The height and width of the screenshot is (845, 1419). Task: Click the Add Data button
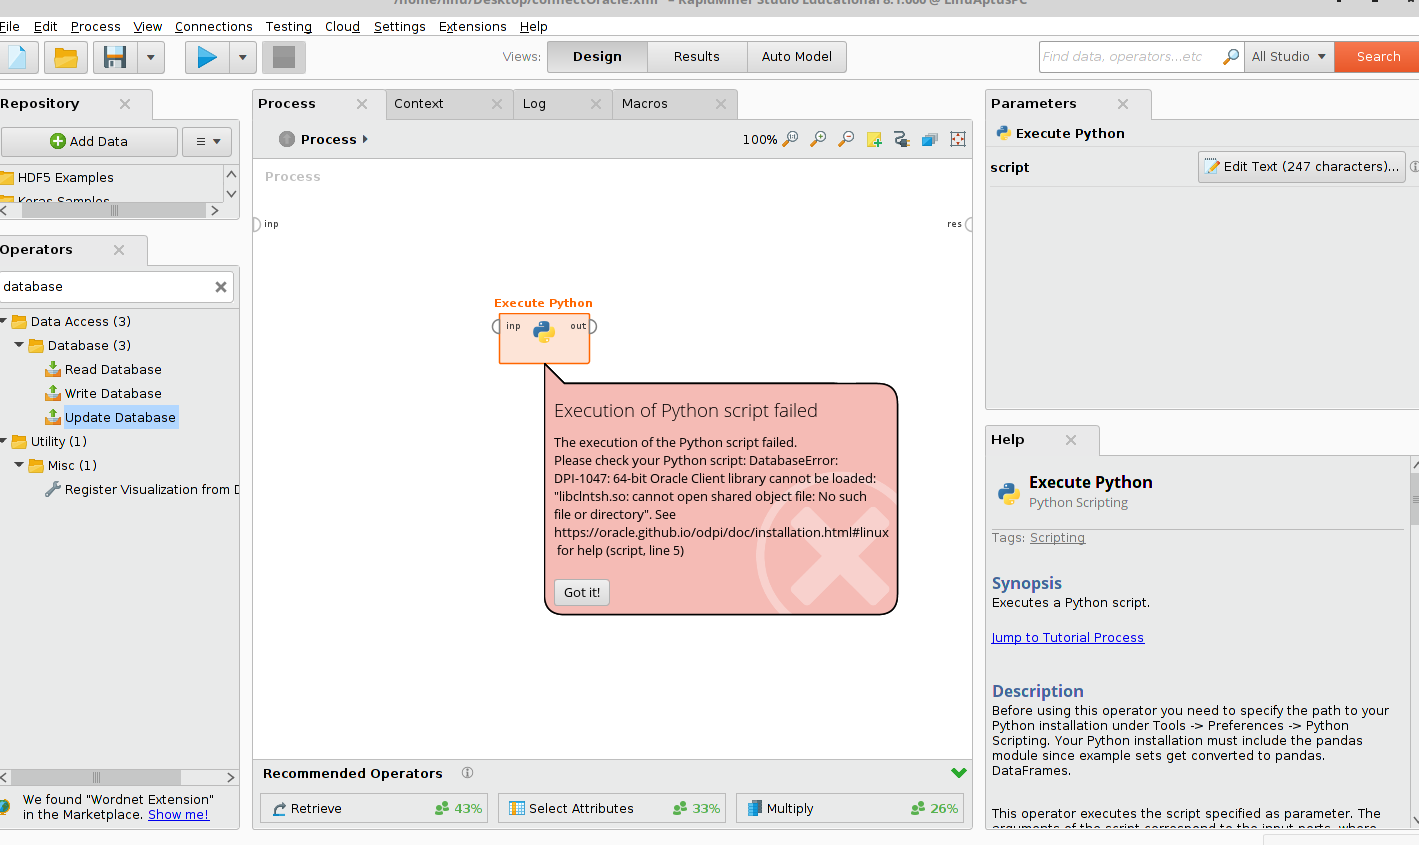89,141
